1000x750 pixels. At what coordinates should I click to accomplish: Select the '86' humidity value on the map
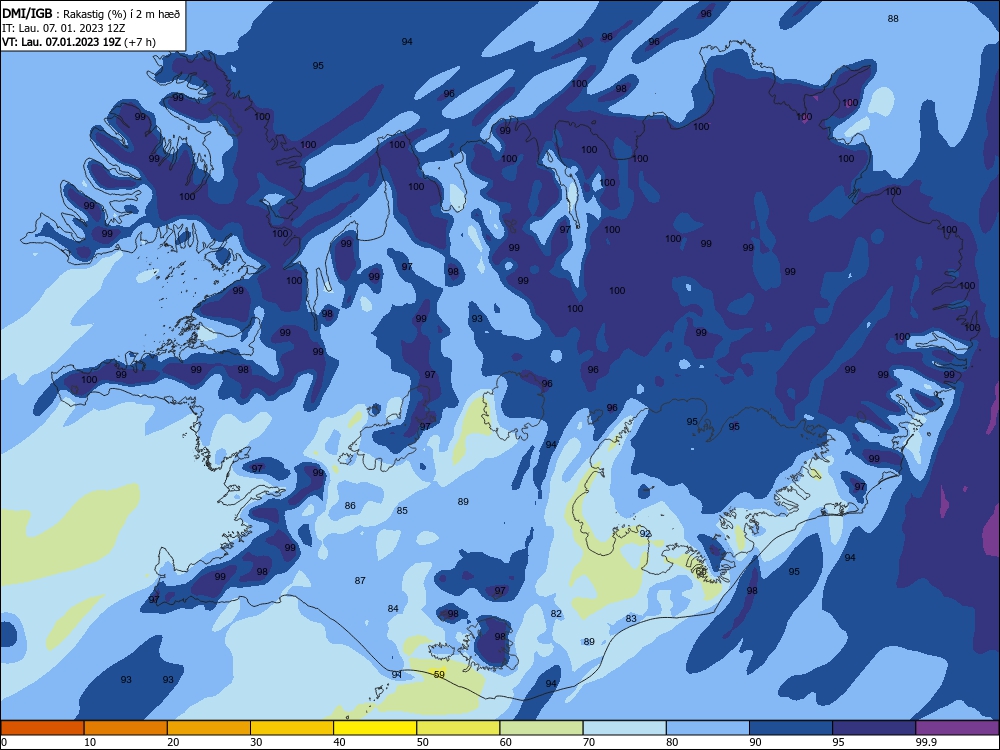(x=350, y=506)
